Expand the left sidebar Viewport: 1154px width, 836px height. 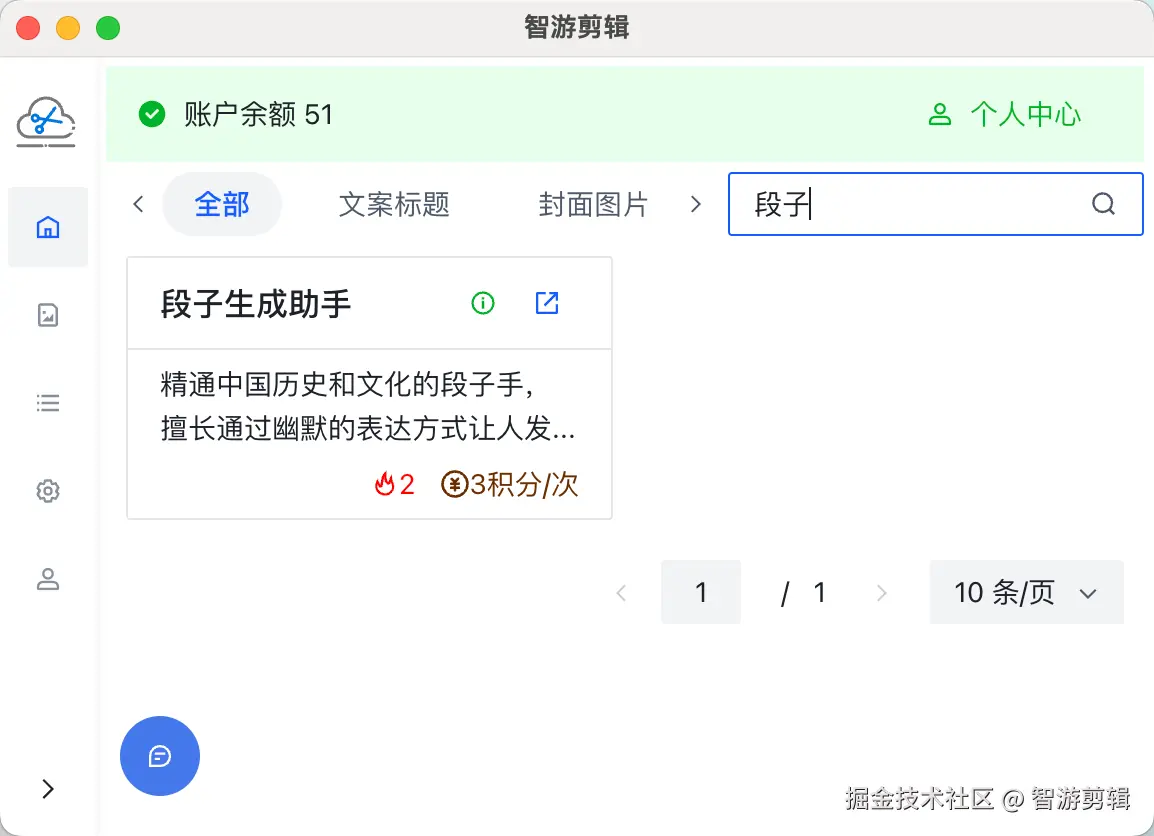pos(48,789)
